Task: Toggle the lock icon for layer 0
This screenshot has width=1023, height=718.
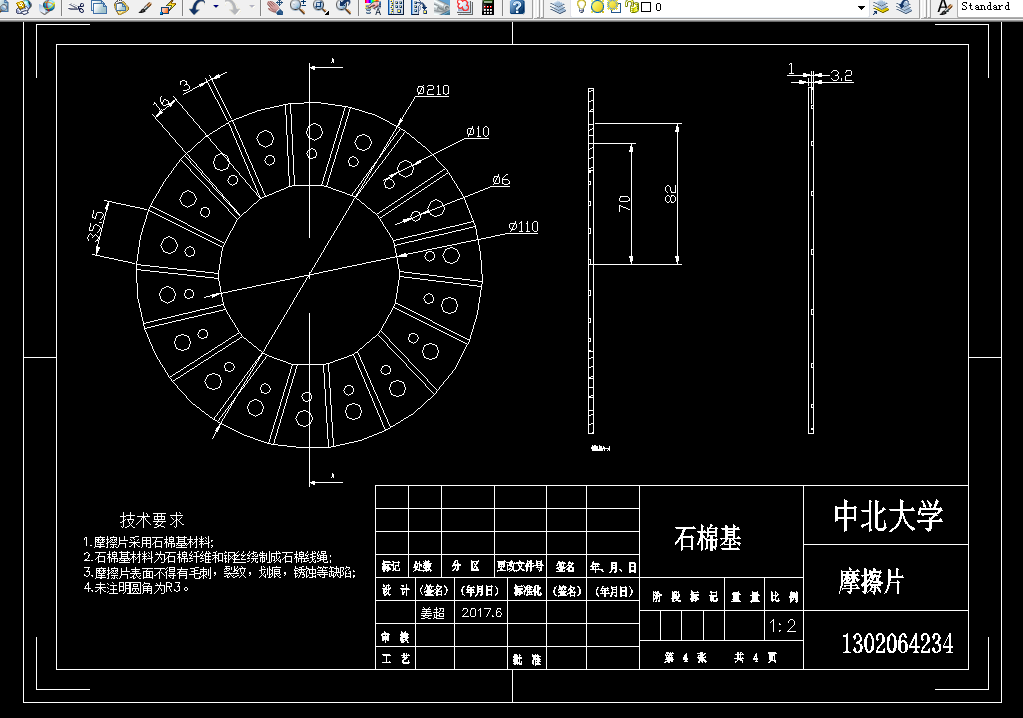Action: point(632,7)
